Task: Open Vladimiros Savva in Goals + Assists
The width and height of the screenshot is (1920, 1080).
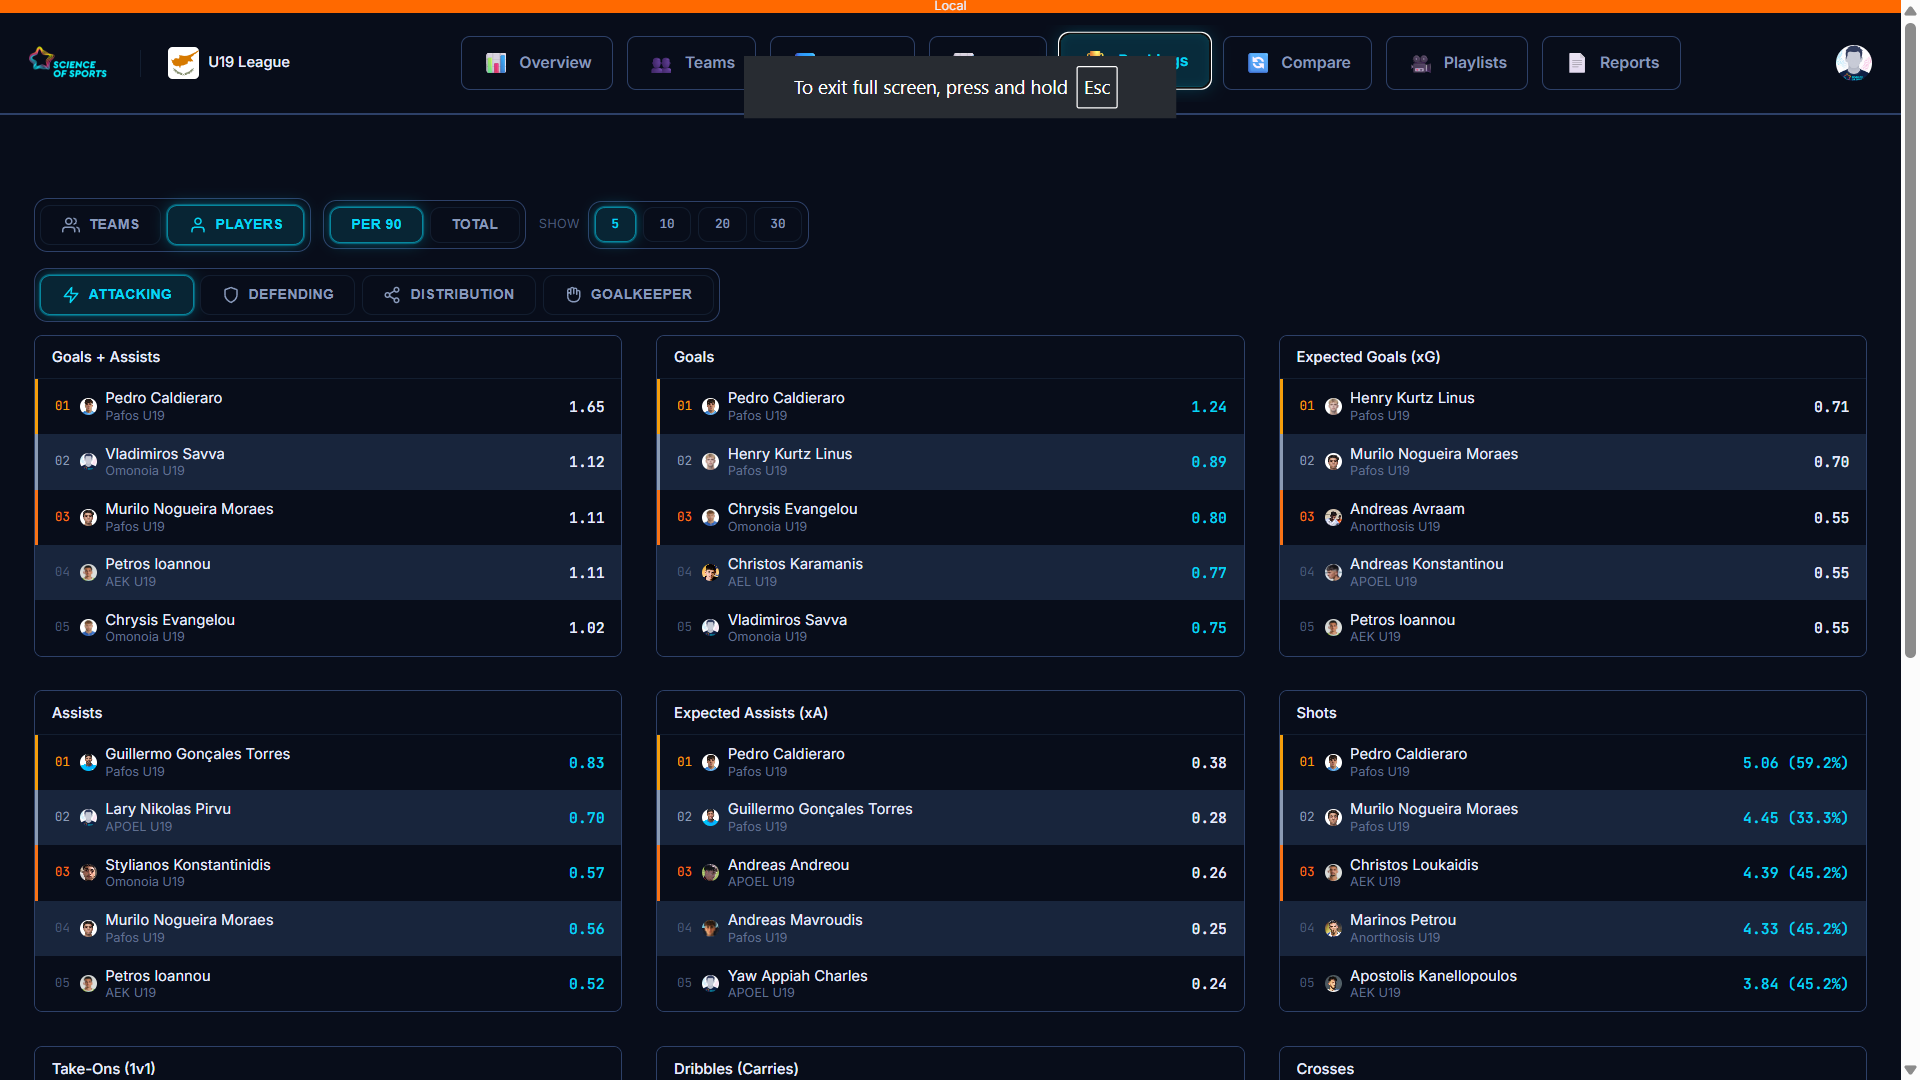Action: click(328, 462)
